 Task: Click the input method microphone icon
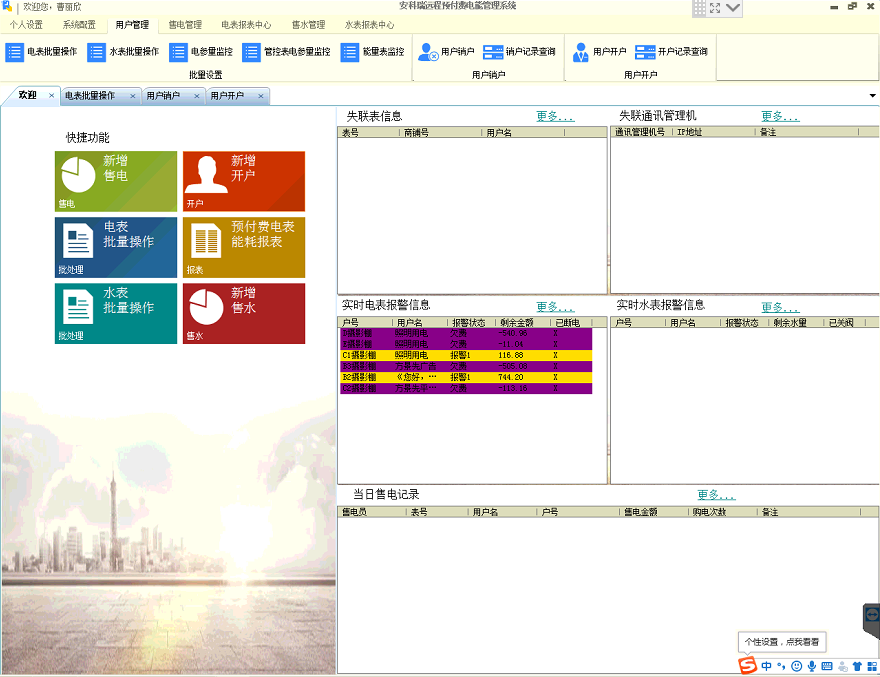pos(812,666)
